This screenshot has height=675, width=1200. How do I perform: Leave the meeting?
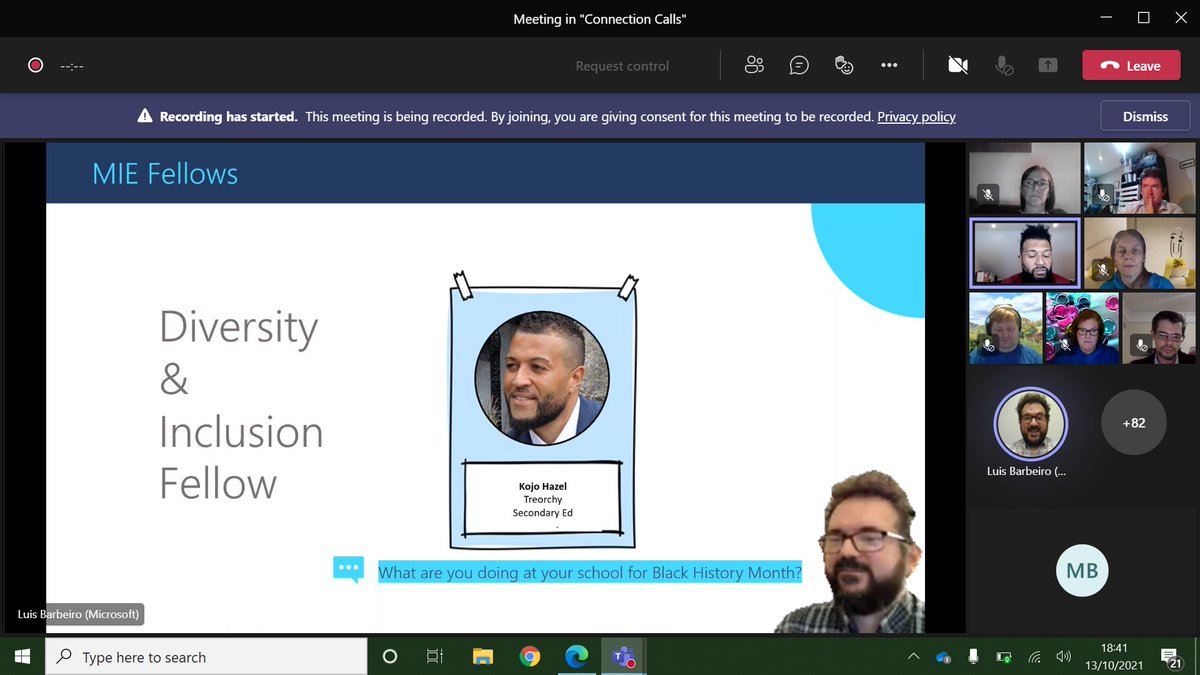tap(1131, 65)
